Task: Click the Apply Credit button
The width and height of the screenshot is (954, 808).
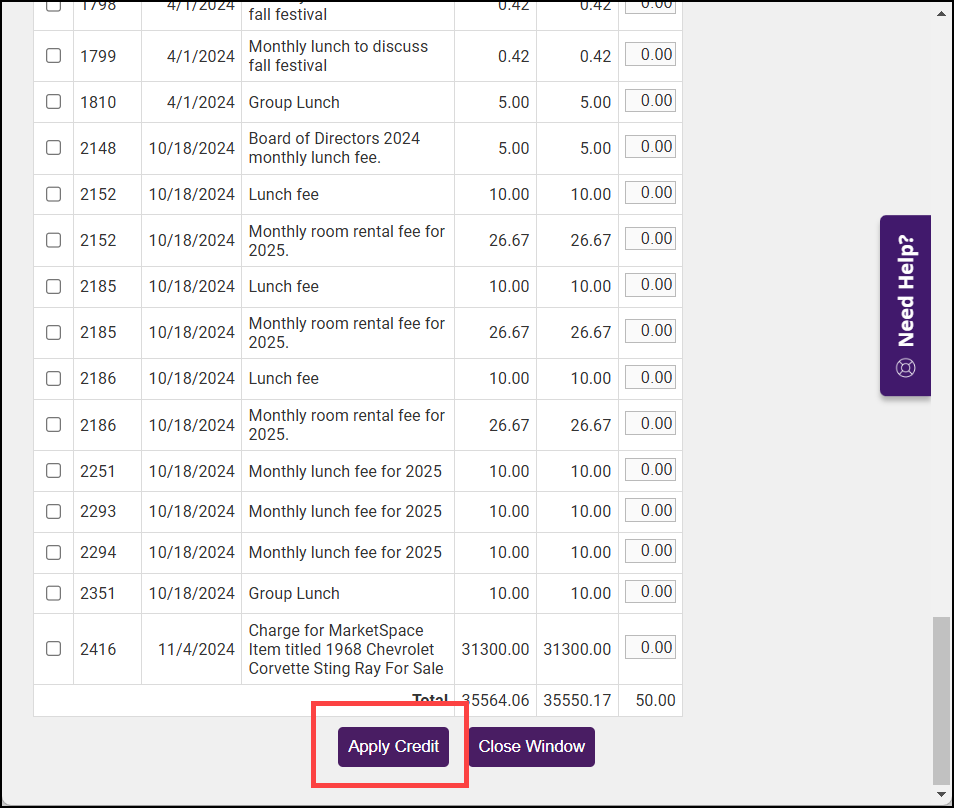Action: point(393,747)
